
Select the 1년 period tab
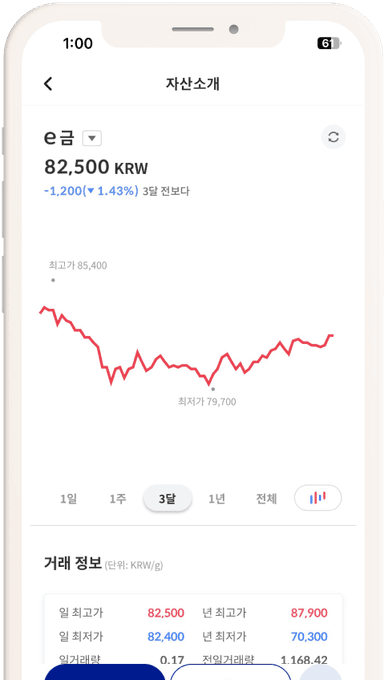click(217, 499)
